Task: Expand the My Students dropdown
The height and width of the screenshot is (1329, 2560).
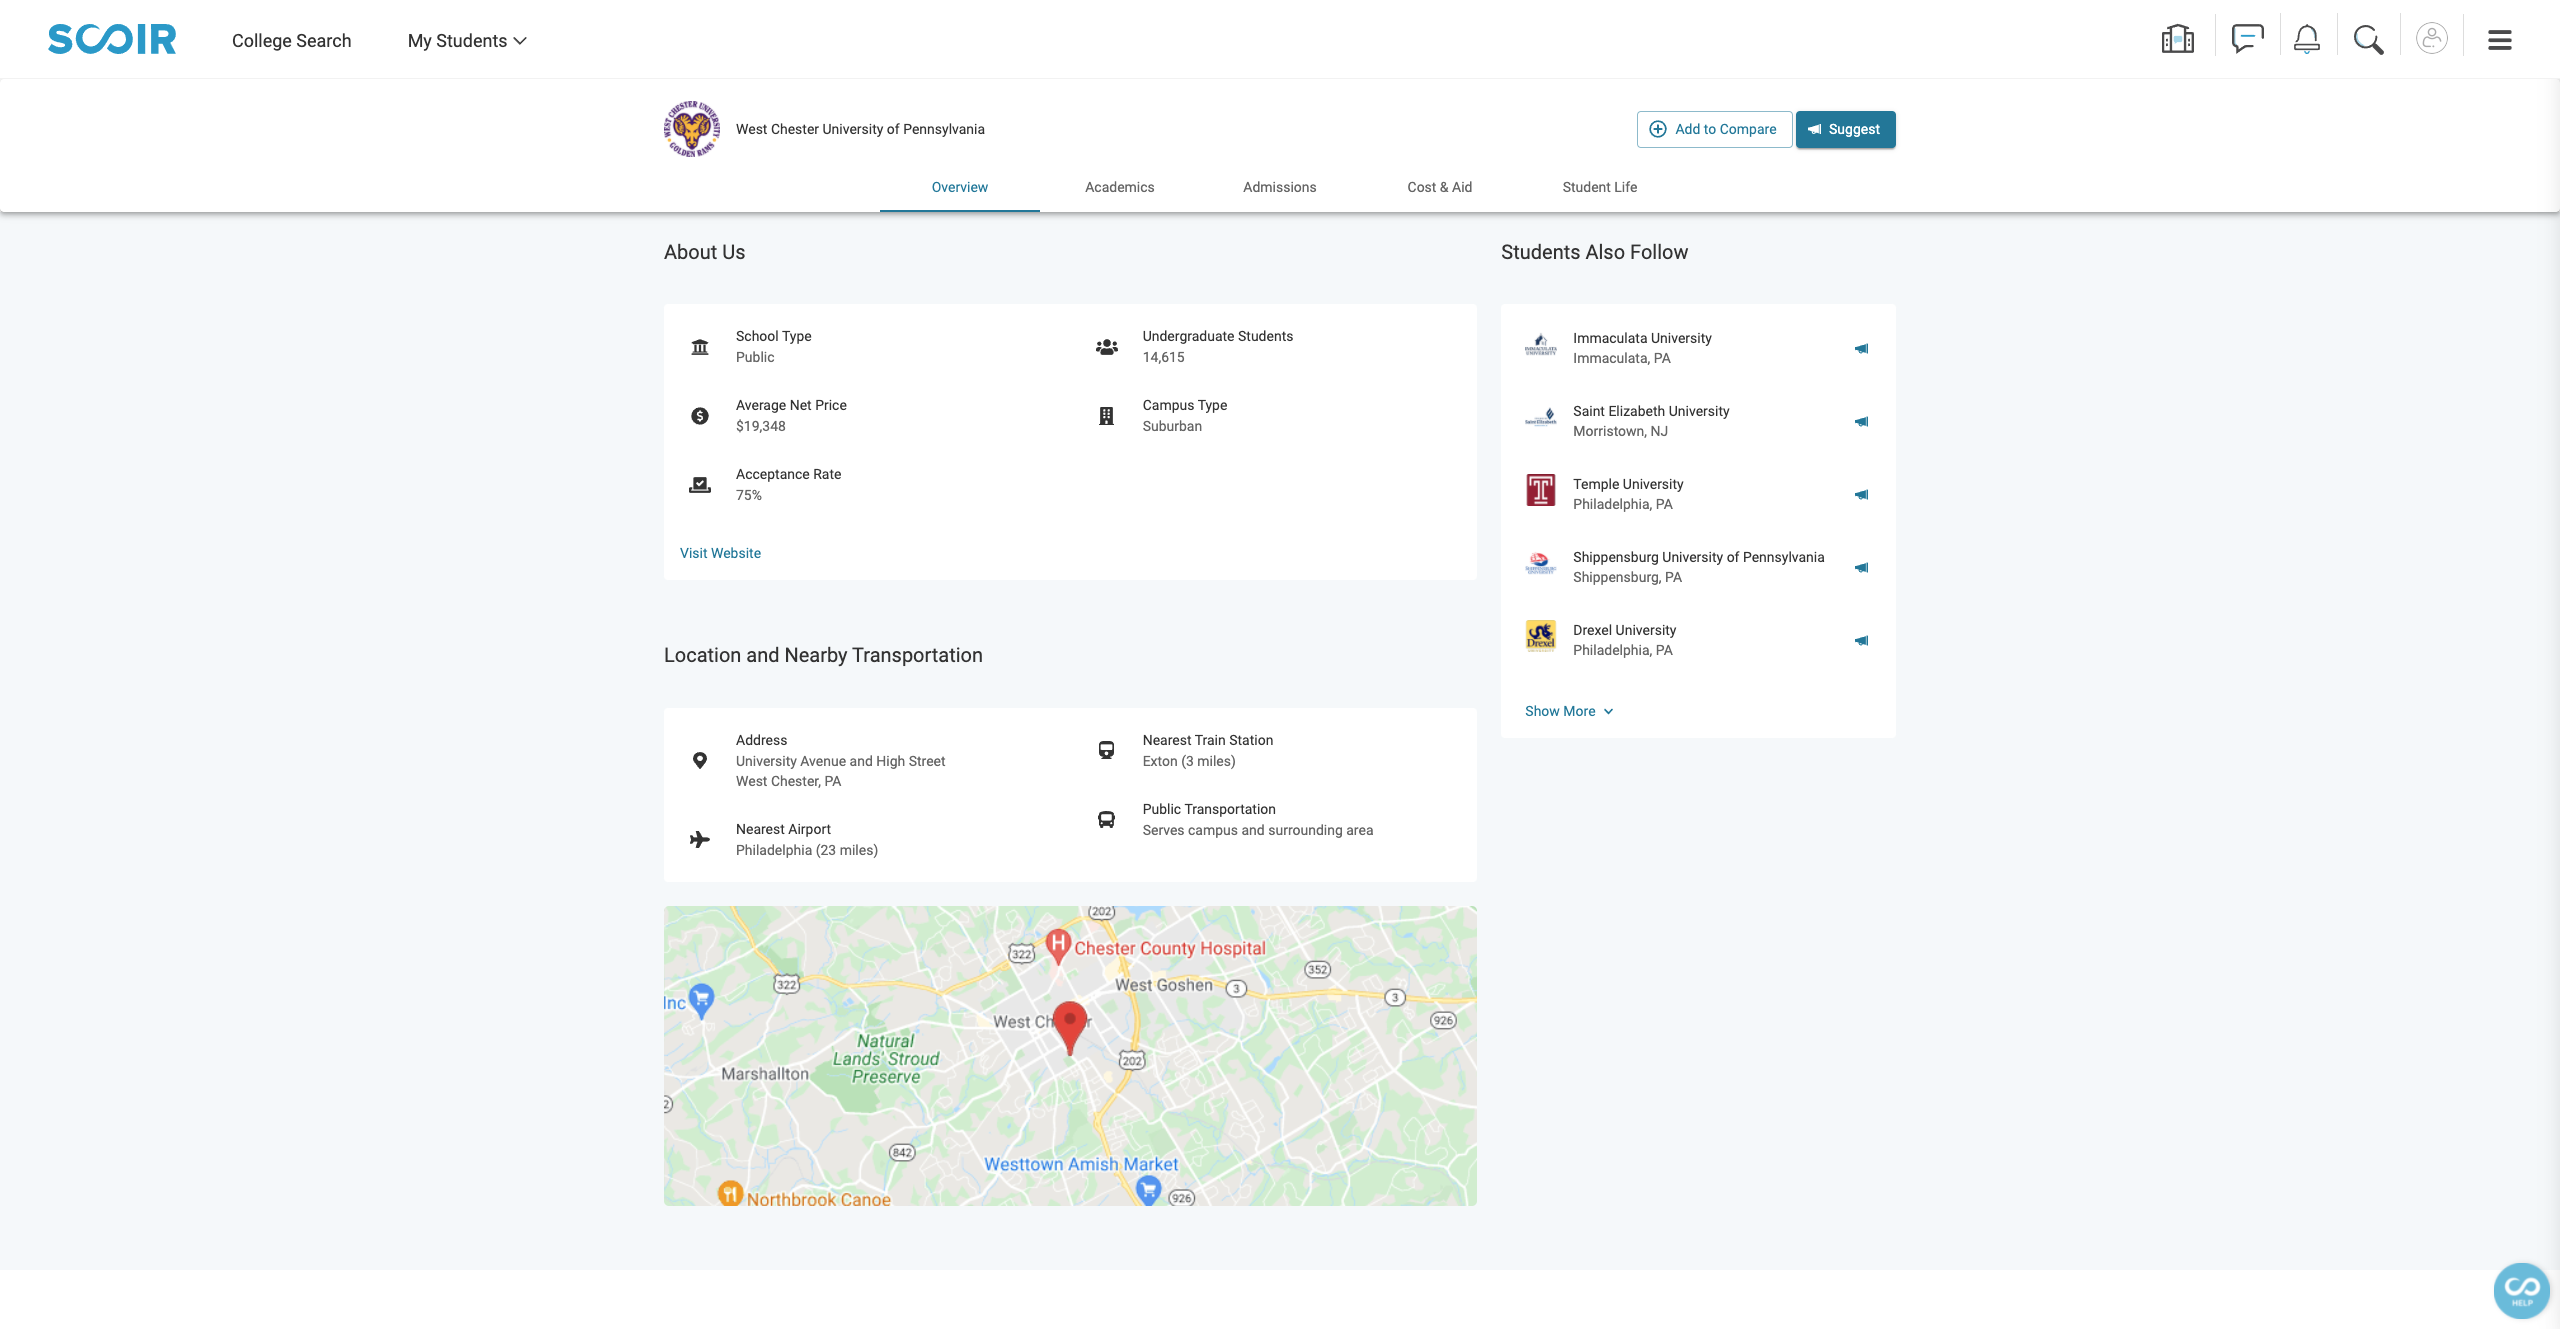Action: tap(467, 41)
